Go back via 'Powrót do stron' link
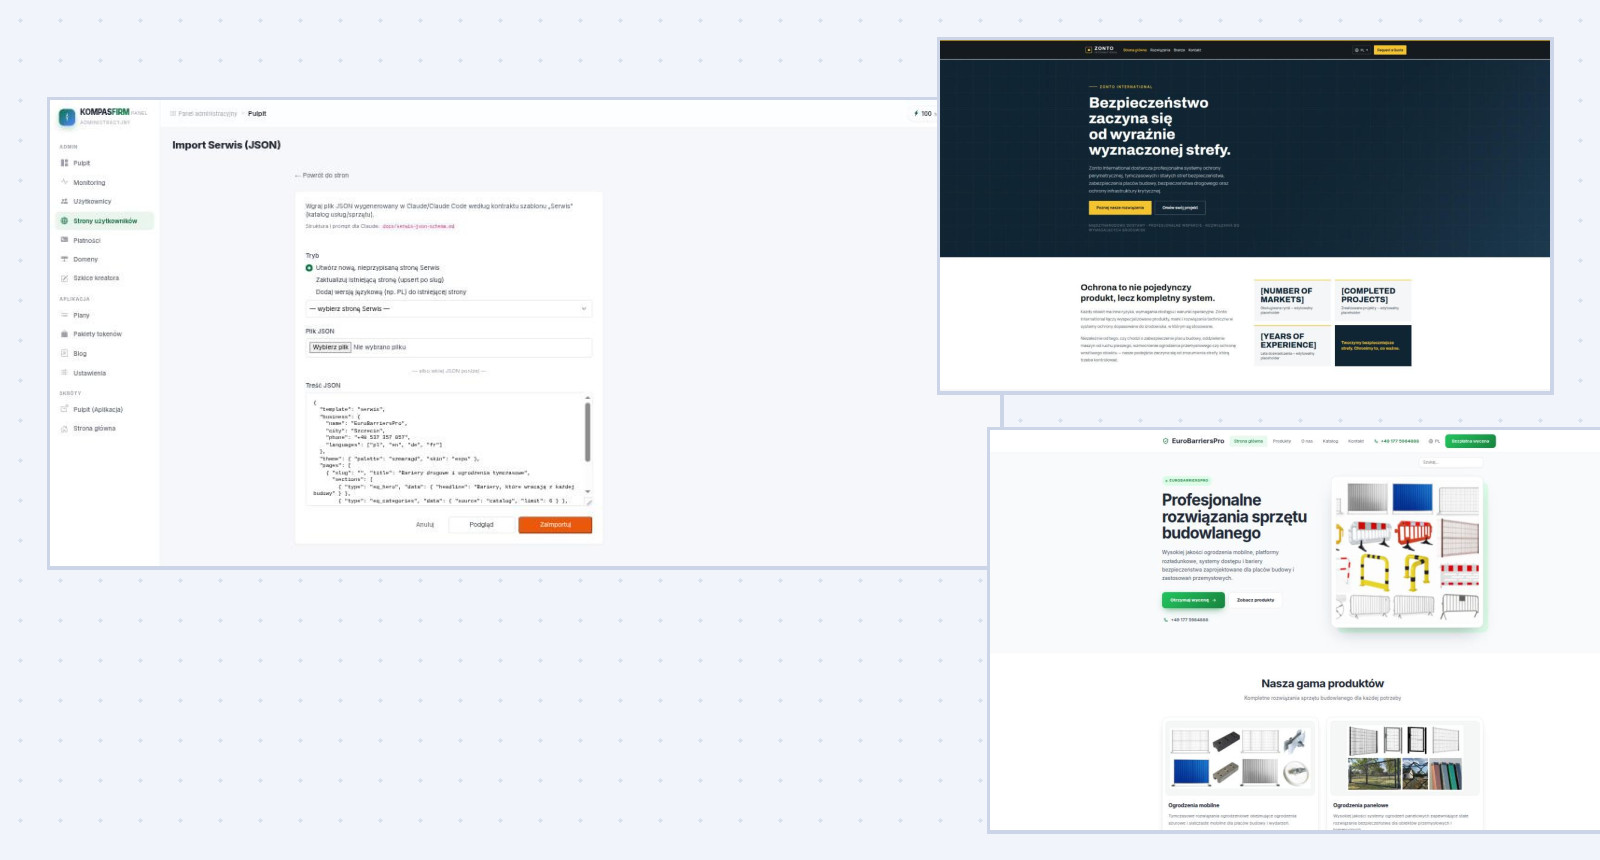The width and height of the screenshot is (1600, 860). pyautogui.click(x=322, y=175)
